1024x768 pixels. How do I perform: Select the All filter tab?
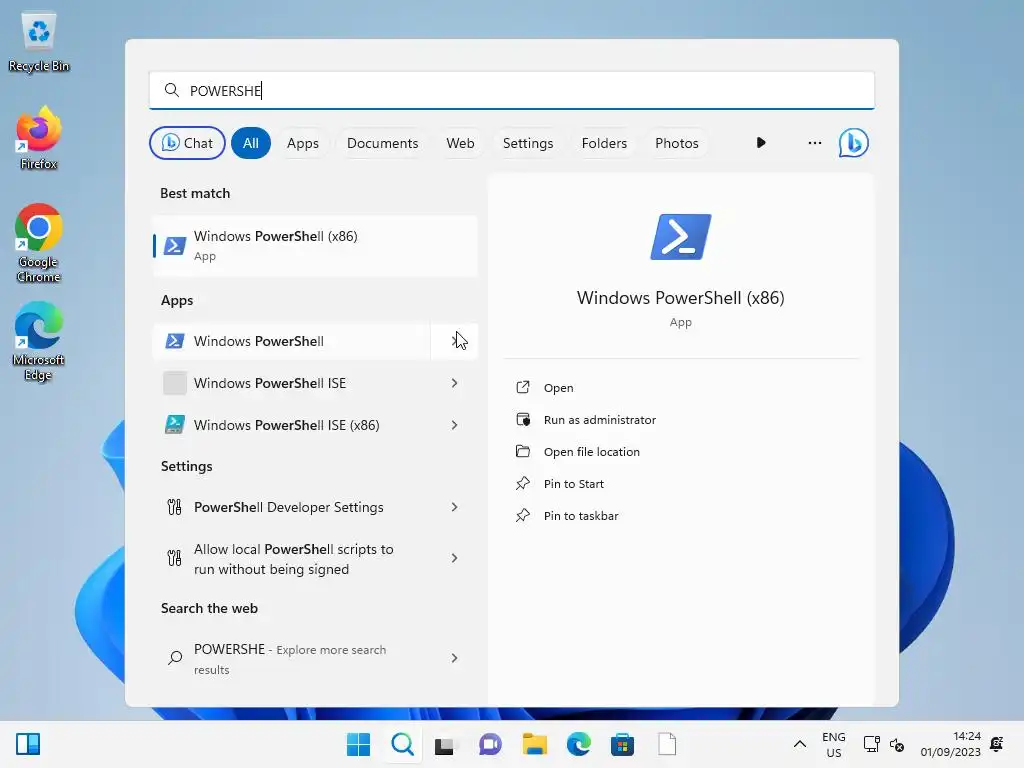251,143
